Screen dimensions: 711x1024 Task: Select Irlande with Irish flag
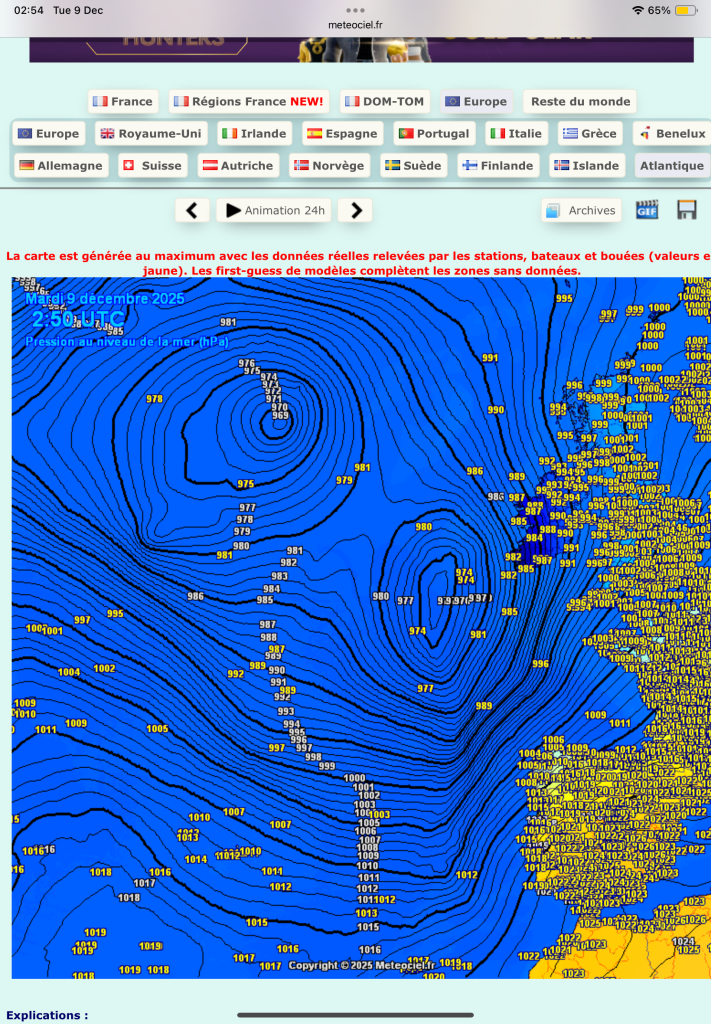(255, 133)
